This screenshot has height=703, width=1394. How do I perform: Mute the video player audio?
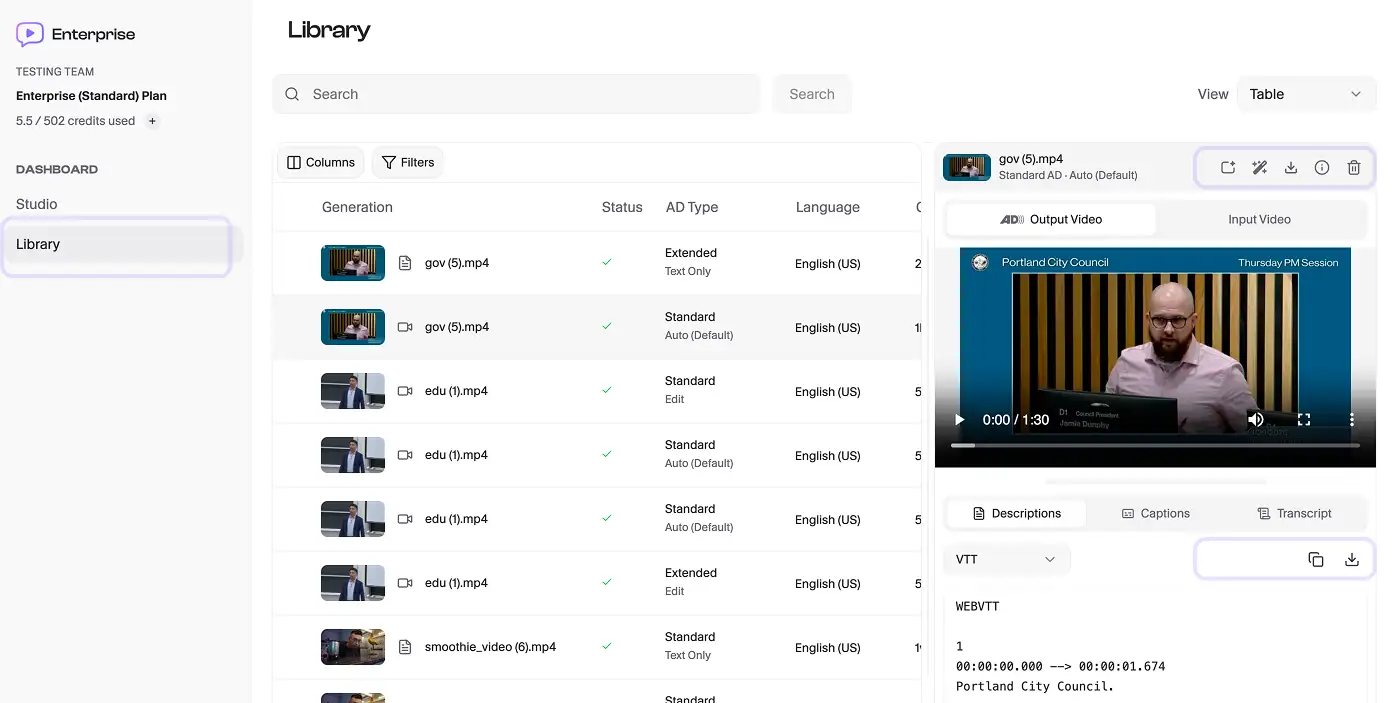pos(1256,419)
